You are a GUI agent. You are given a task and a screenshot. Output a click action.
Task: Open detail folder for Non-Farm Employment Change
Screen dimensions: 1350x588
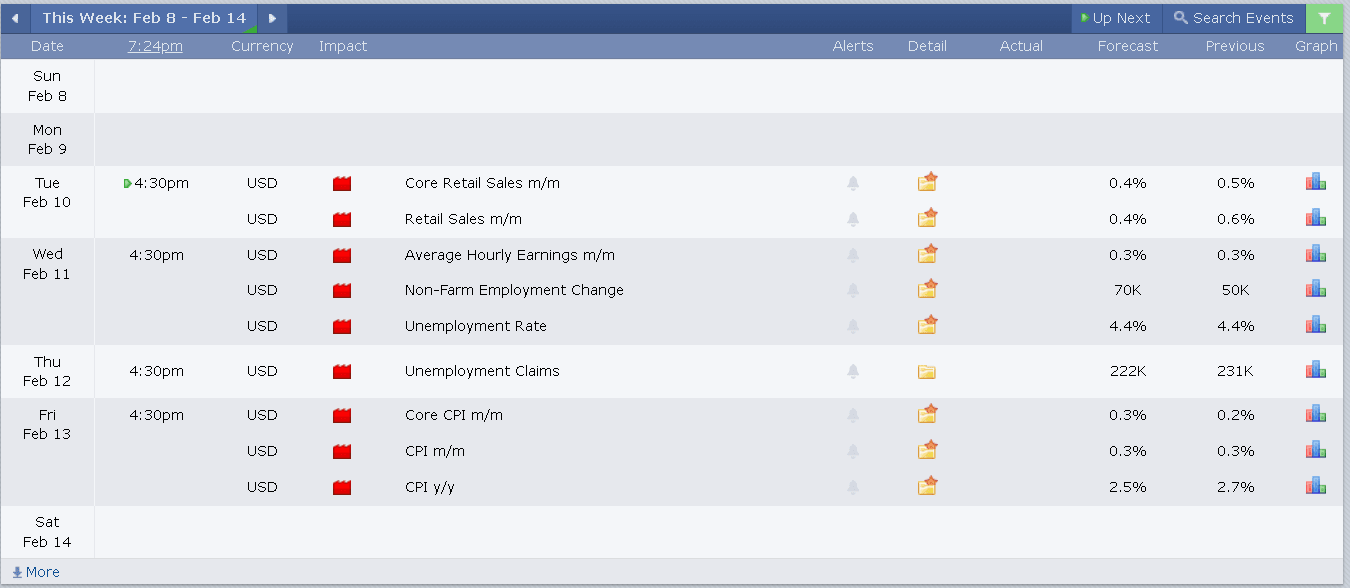[x=927, y=290]
